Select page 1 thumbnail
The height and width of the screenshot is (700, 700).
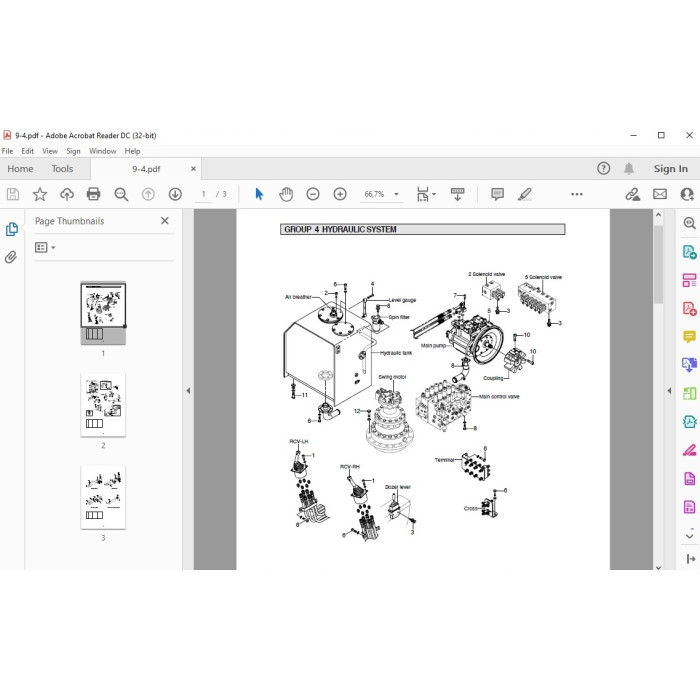103,313
